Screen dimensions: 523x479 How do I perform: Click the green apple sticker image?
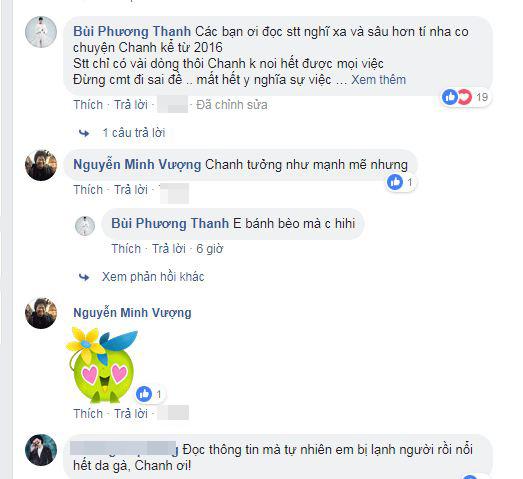[102, 365]
